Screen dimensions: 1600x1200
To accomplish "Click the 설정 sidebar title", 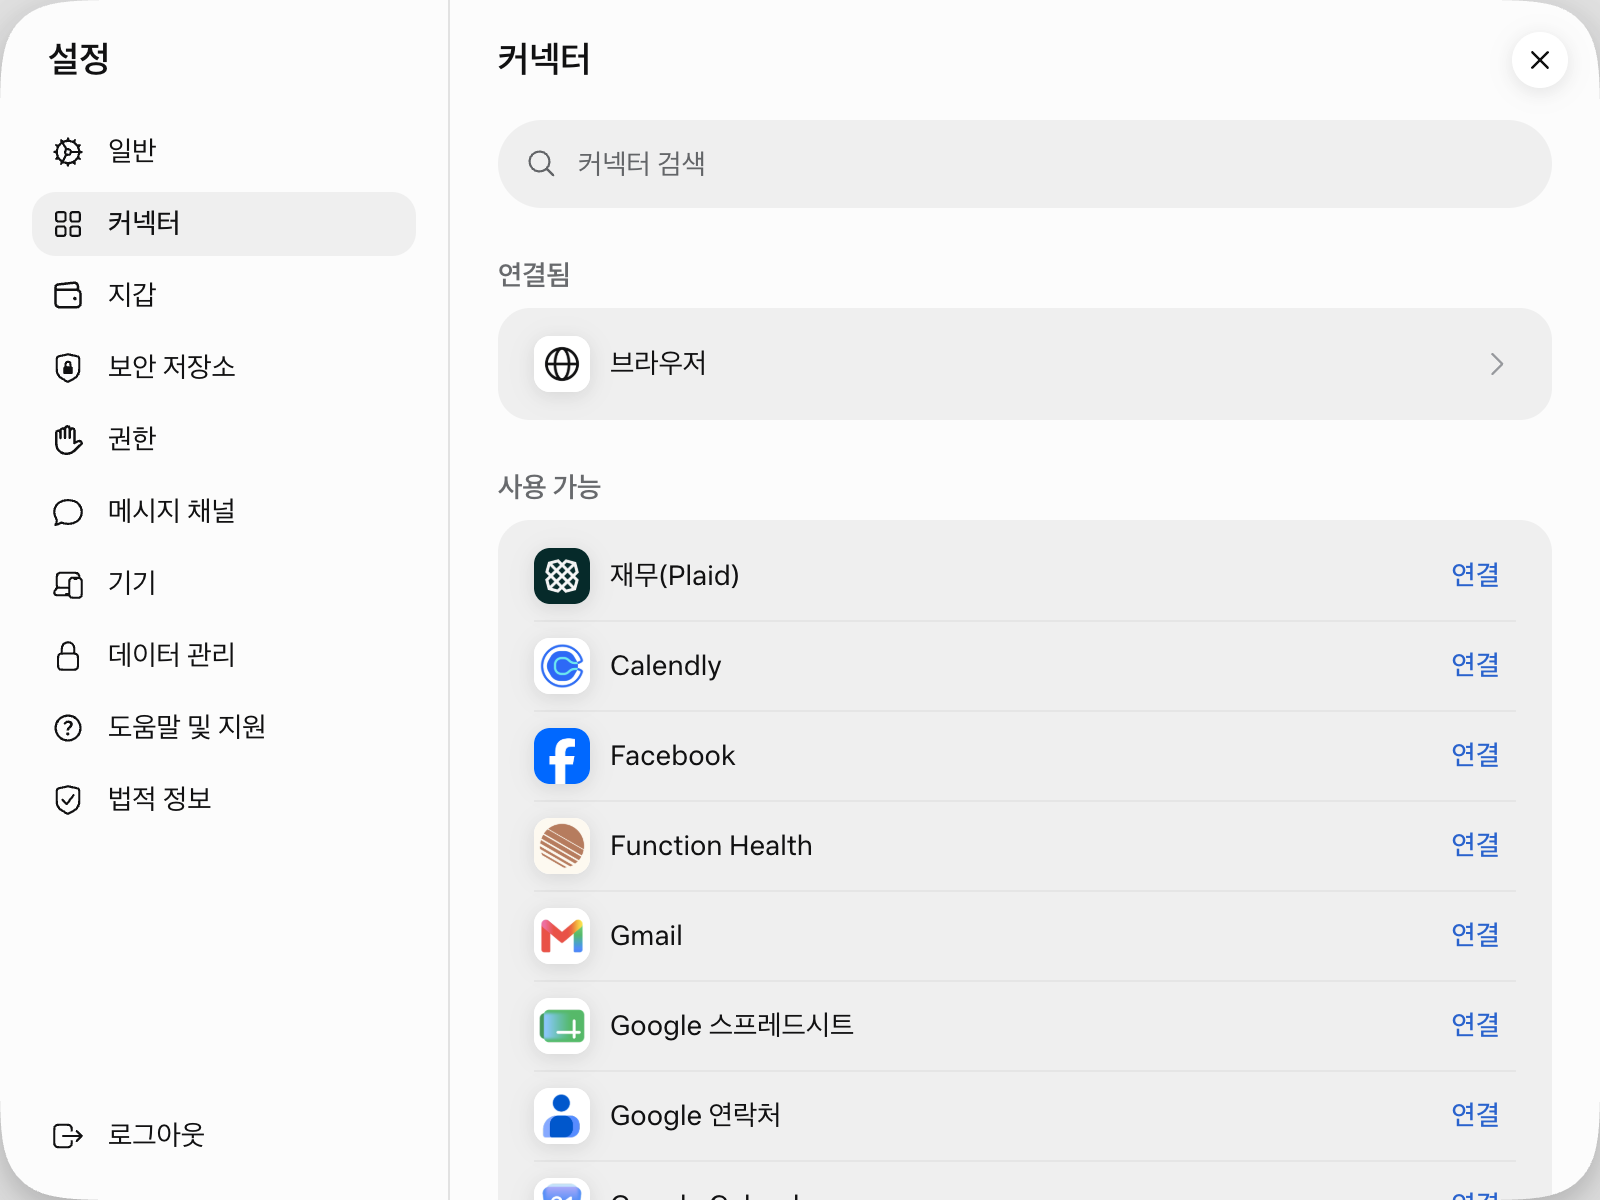I will [79, 59].
